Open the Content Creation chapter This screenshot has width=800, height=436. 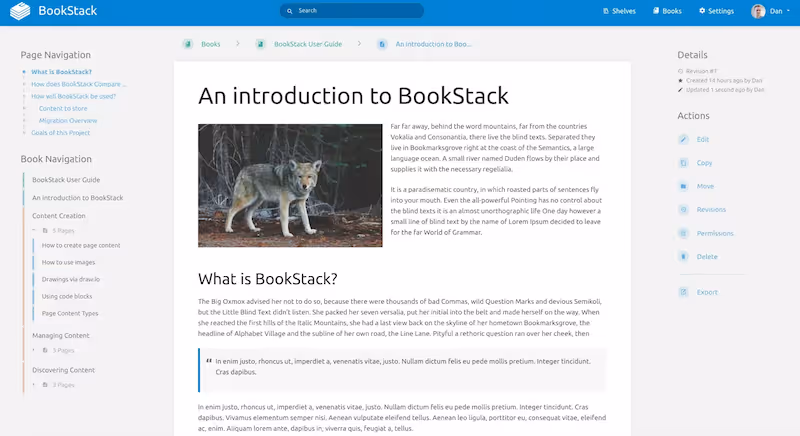(x=59, y=216)
